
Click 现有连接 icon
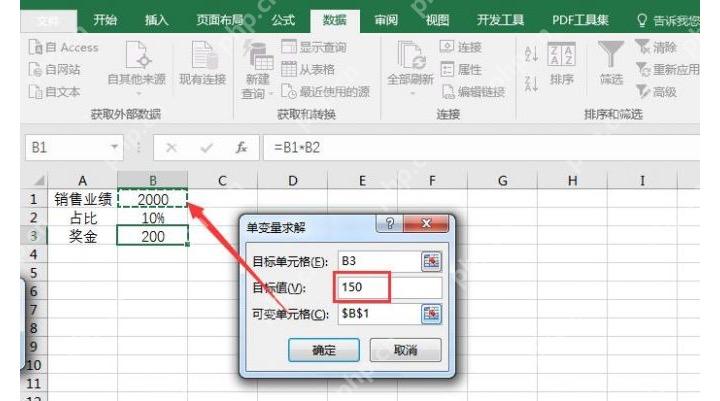[x=202, y=64]
